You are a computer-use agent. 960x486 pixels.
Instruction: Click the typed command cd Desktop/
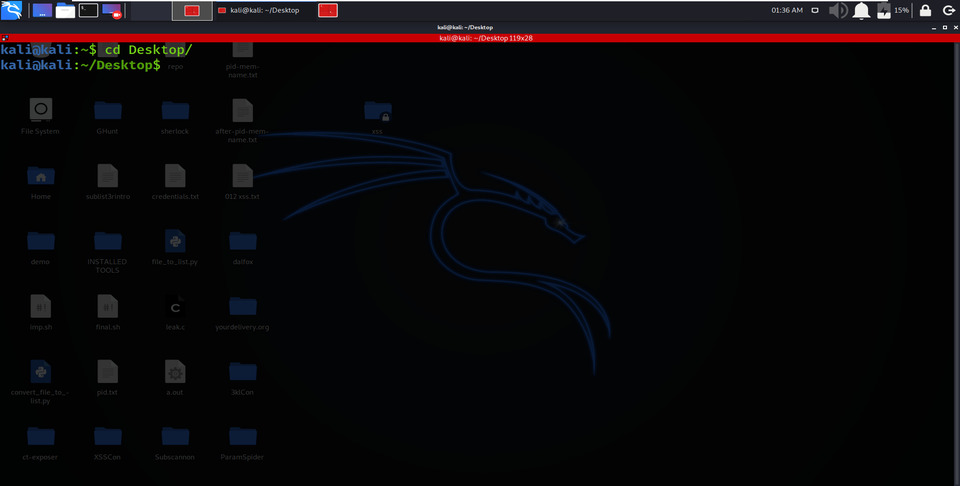coord(148,50)
